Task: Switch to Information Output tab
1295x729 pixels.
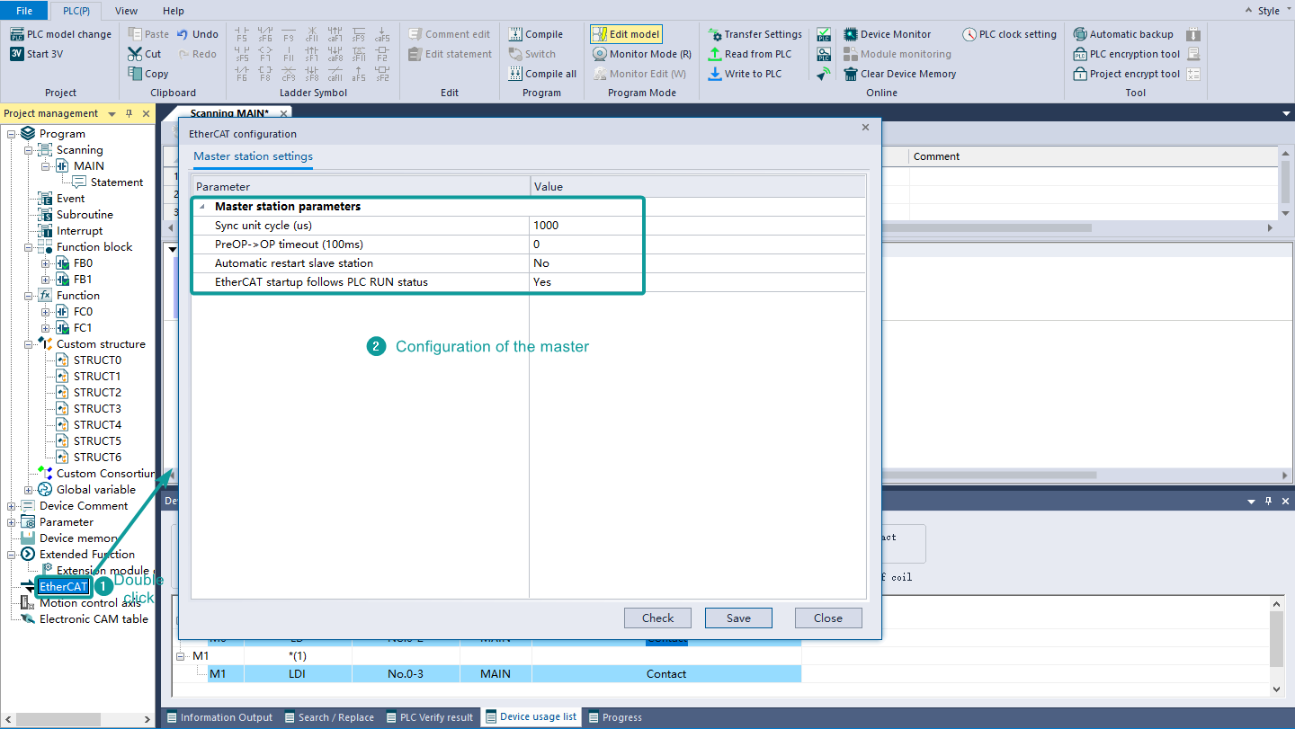Action: click(219, 717)
